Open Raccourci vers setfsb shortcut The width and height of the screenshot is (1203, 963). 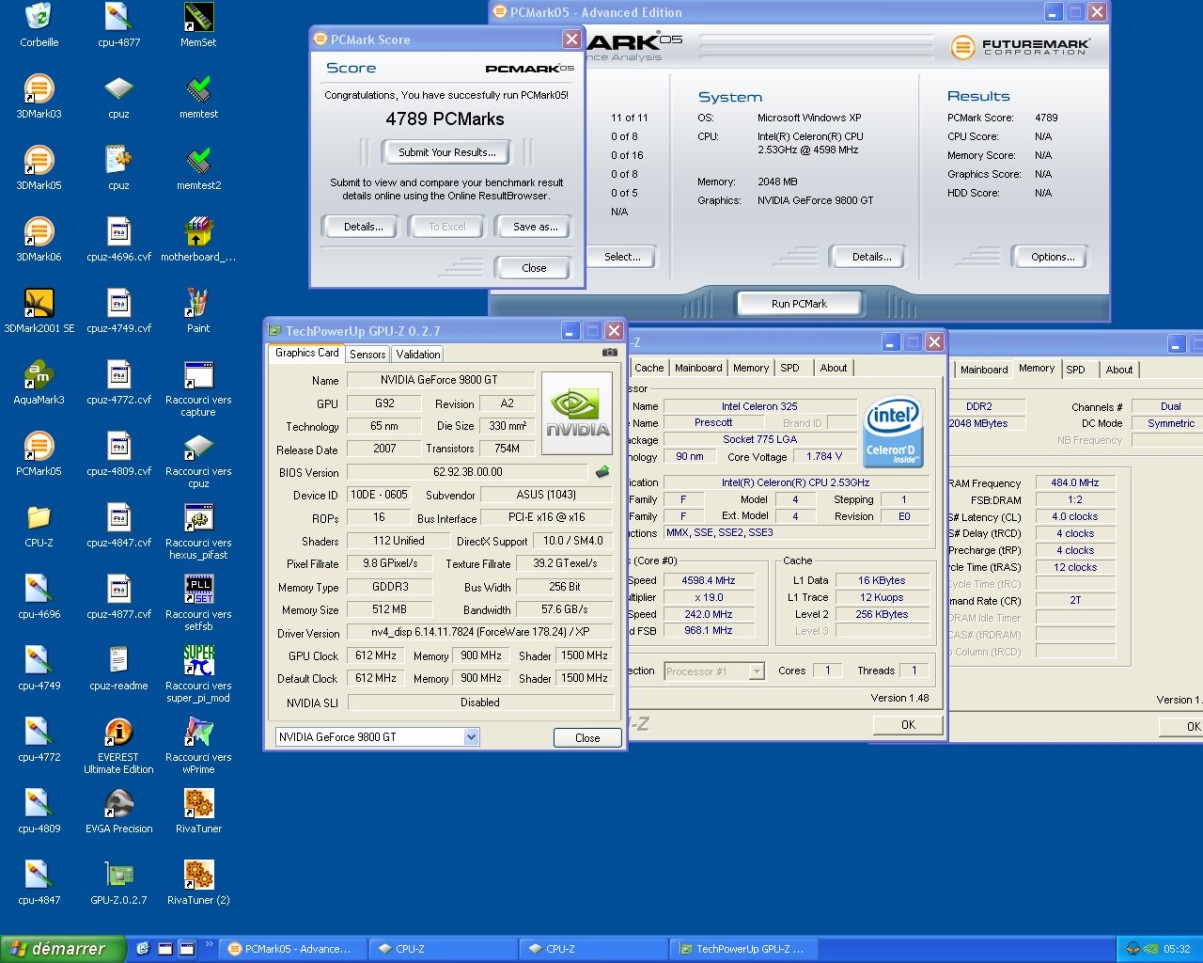(x=198, y=589)
